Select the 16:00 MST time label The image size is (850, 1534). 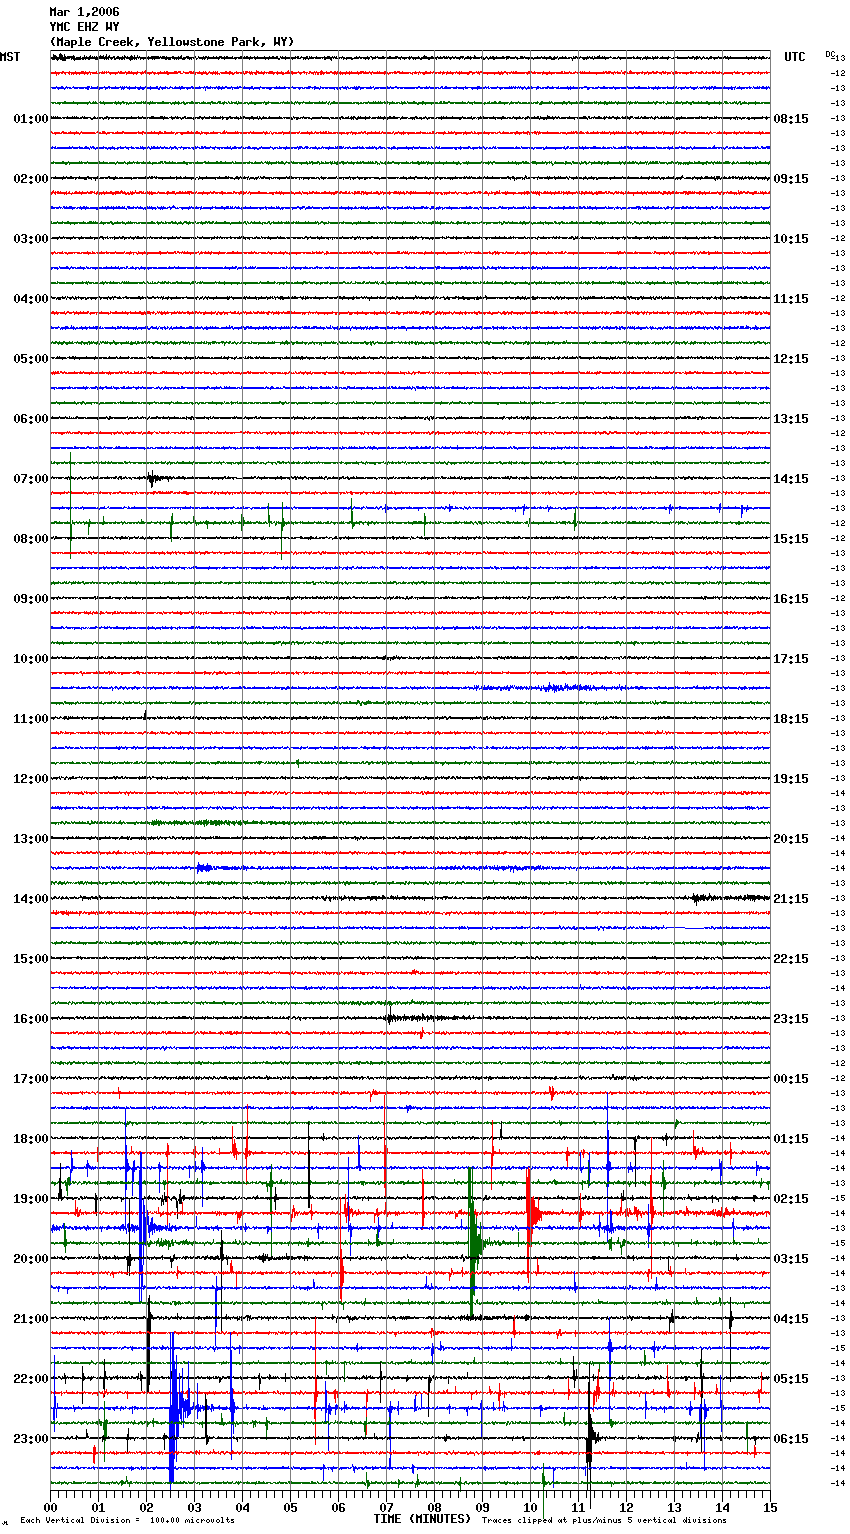31,1019
